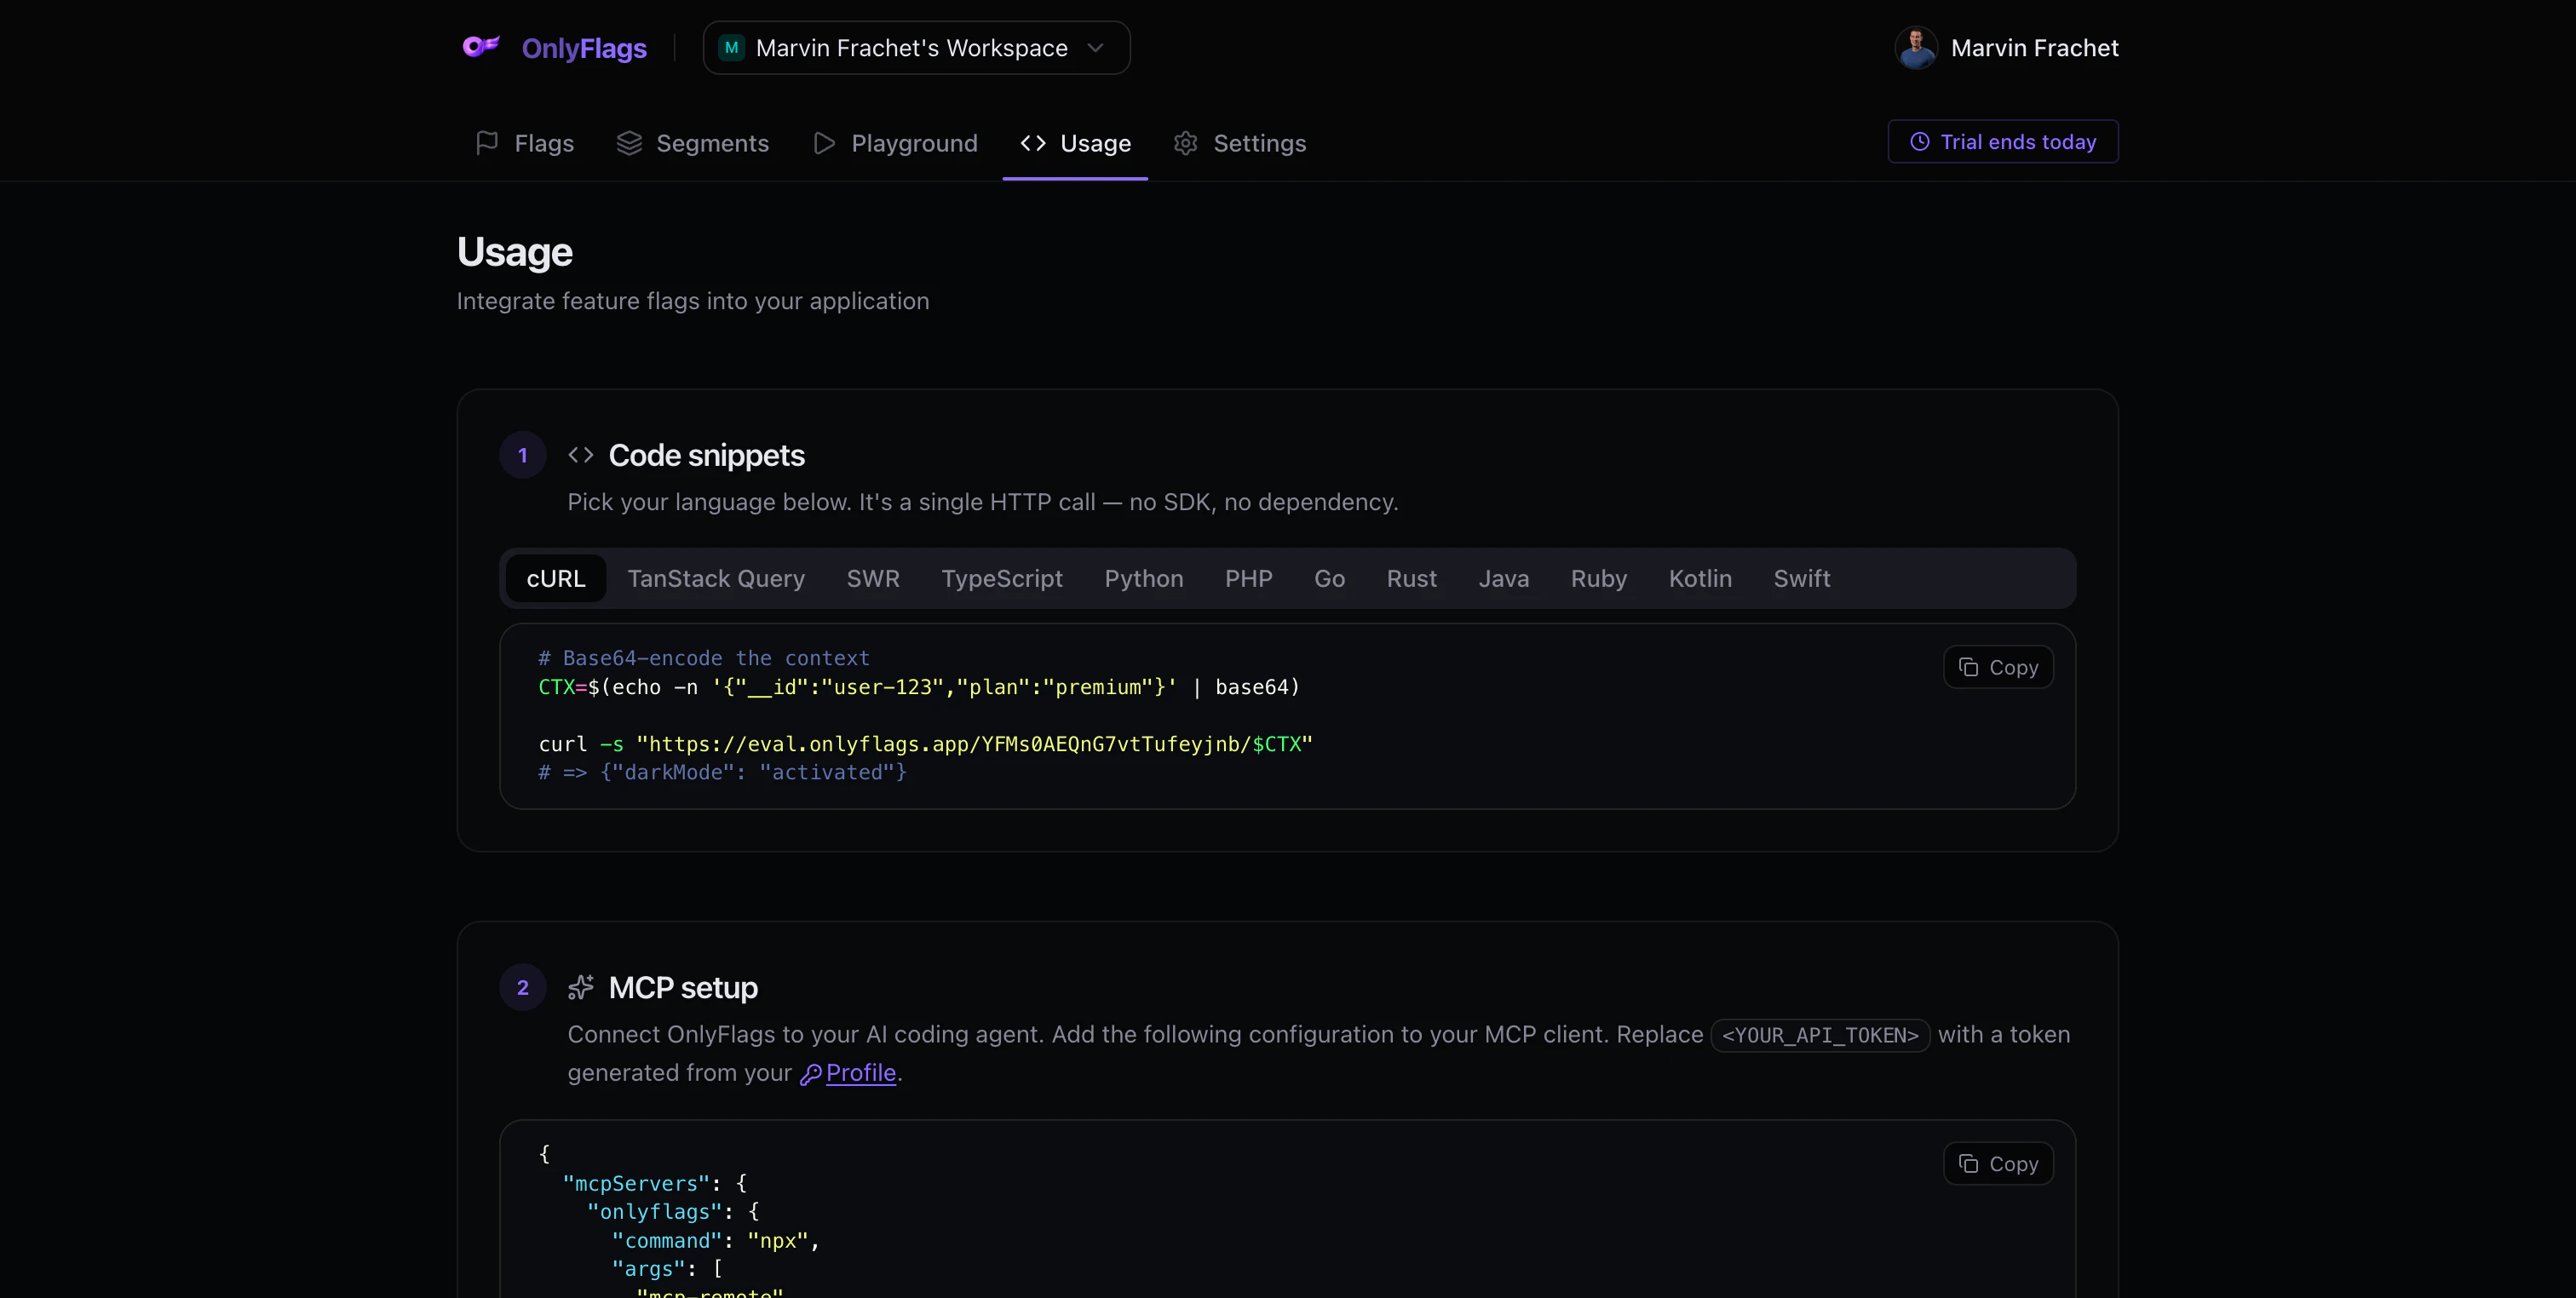Click the Playground play icon
The image size is (2576, 1298).
[824, 143]
